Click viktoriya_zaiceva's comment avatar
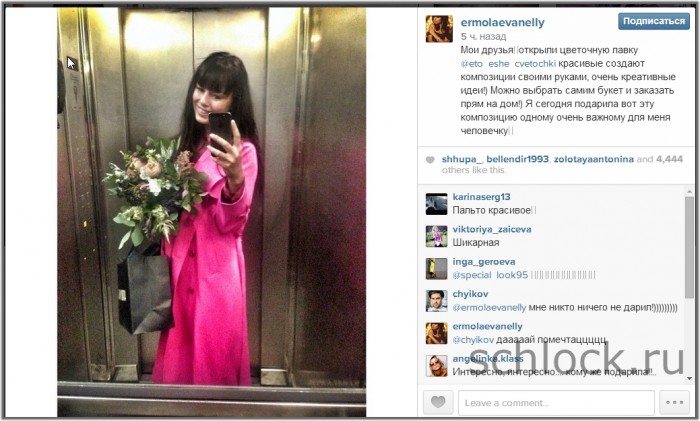700x421 pixels. [x=436, y=236]
